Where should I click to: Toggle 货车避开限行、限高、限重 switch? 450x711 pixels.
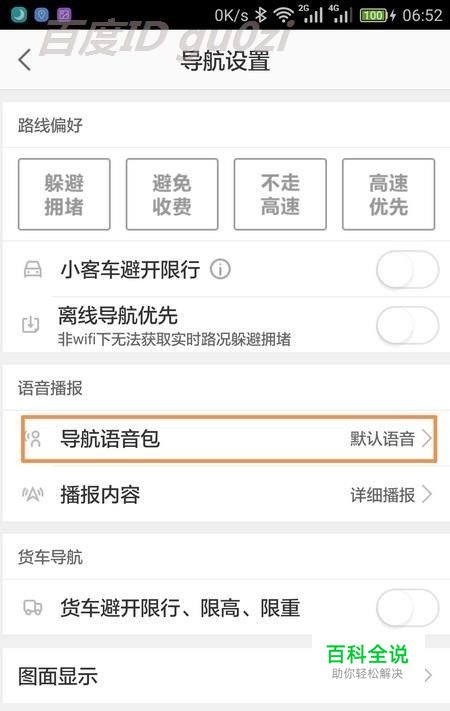pyautogui.click(x=407, y=608)
